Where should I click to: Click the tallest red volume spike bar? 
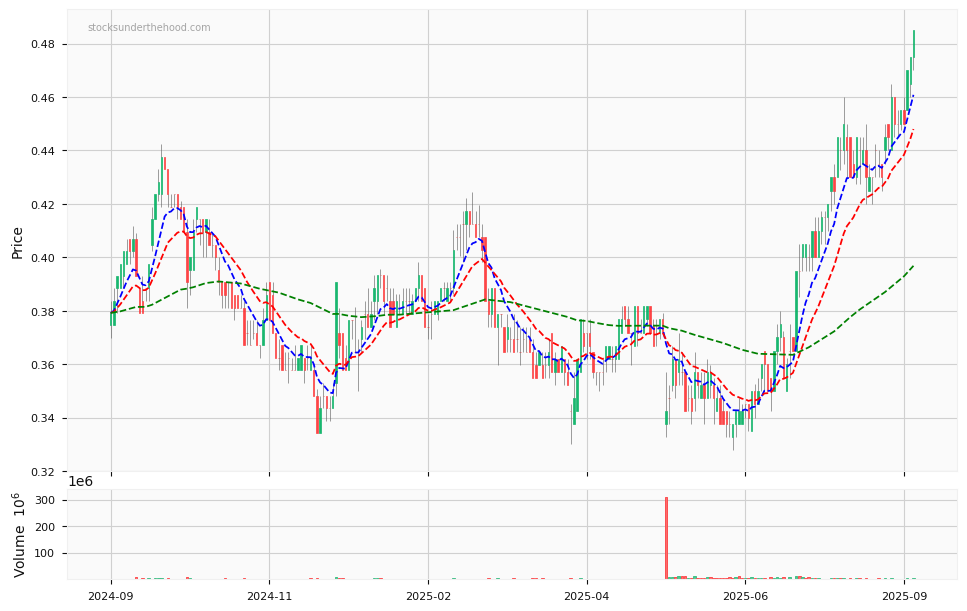pyautogui.click(x=667, y=538)
